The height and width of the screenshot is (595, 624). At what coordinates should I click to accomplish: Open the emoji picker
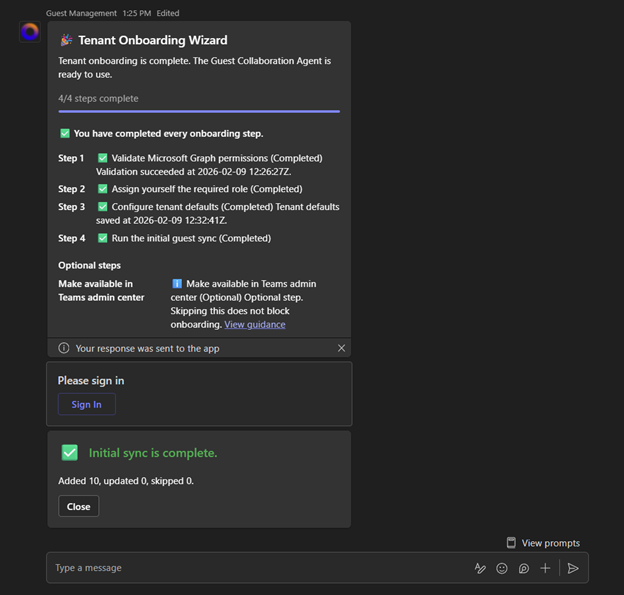(502, 568)
